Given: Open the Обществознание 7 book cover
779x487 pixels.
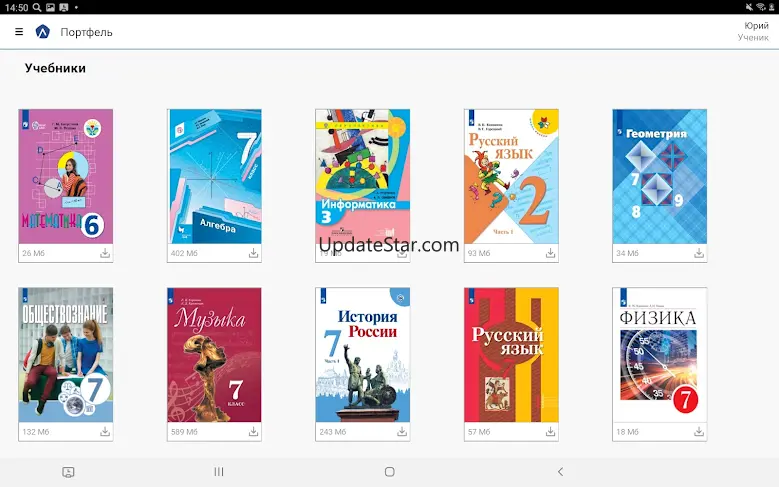Looking at the screenshot, I should click(66, 355).
